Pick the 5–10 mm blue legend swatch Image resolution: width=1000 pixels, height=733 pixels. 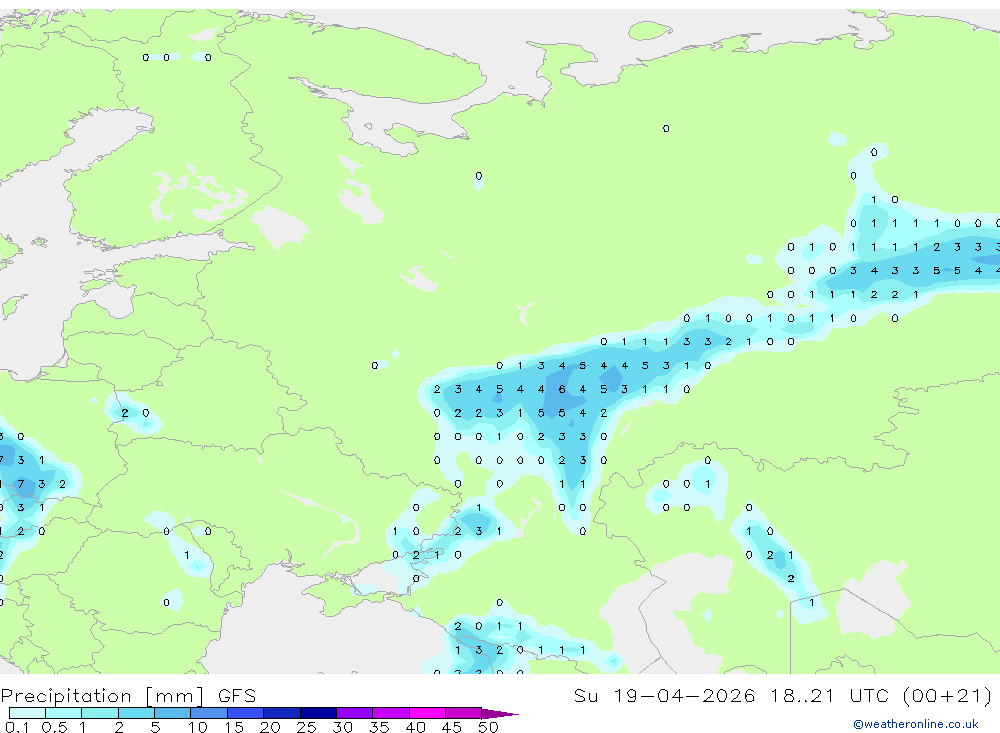click(x=172, y=713)
